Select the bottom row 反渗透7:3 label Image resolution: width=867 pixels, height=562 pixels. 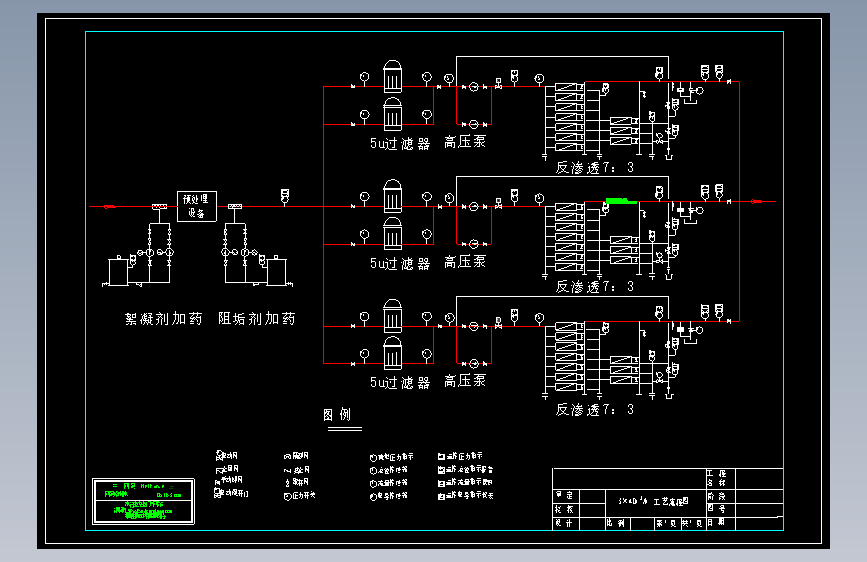point(594,409)
